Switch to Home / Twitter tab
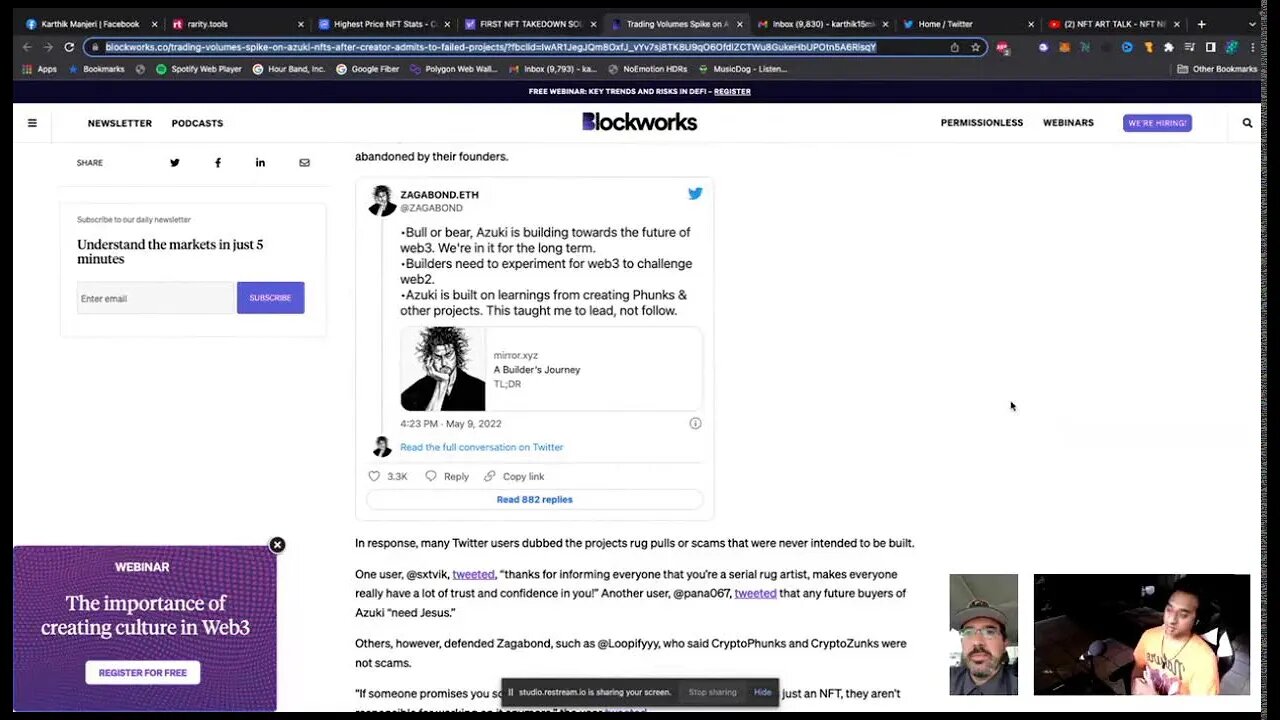The image size is (1280, 720). (x=966, y=24)
